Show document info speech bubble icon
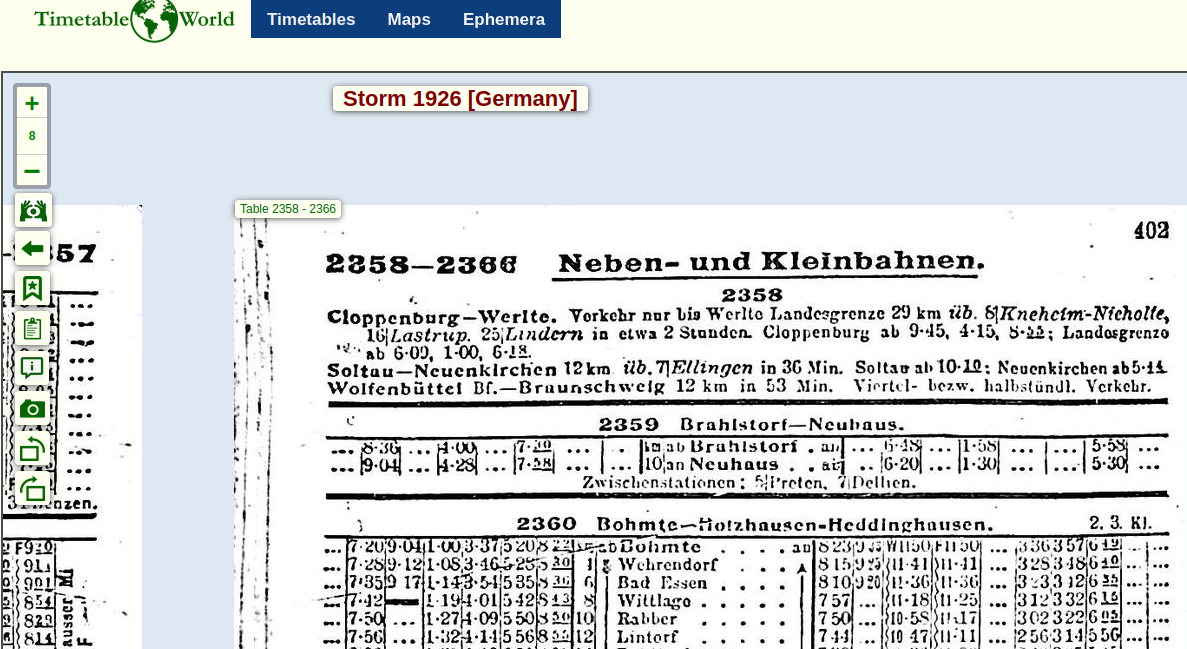 (x=33, y=368)
